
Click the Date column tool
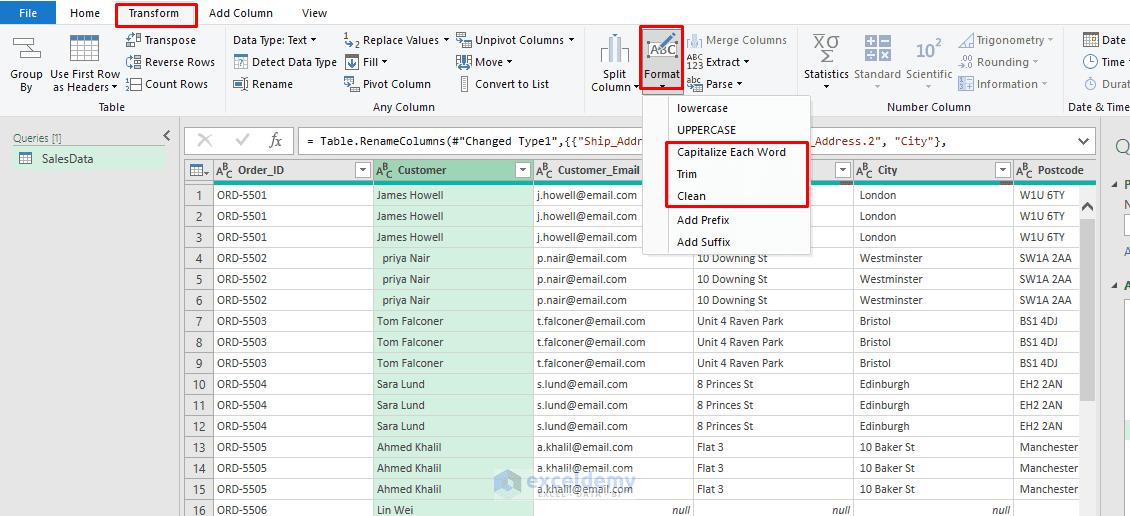tap(1104, 40)
